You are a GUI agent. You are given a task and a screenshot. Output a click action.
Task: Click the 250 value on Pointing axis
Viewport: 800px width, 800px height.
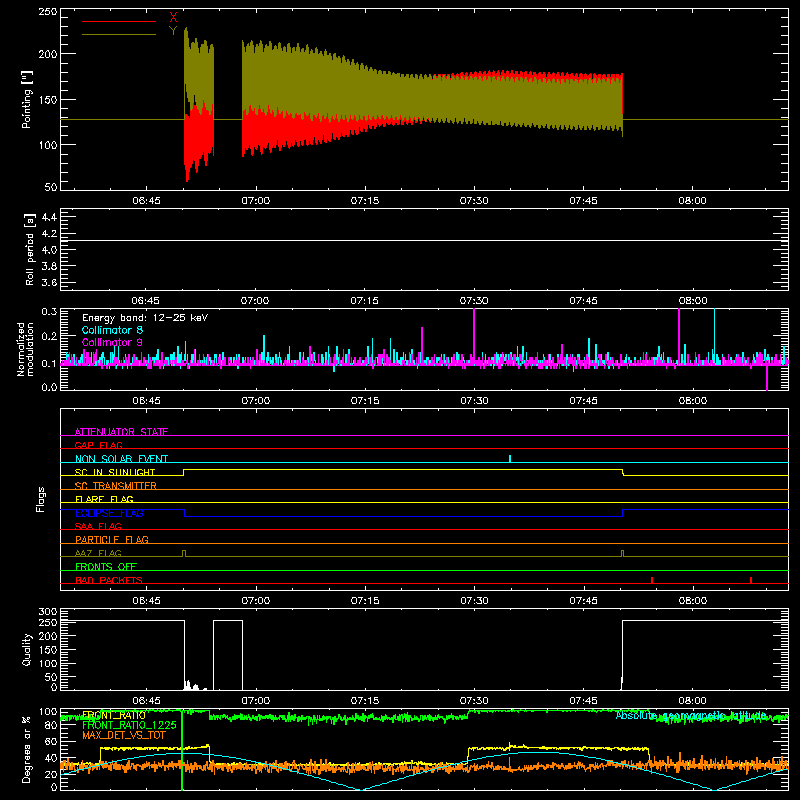click(x=47, y=11)
